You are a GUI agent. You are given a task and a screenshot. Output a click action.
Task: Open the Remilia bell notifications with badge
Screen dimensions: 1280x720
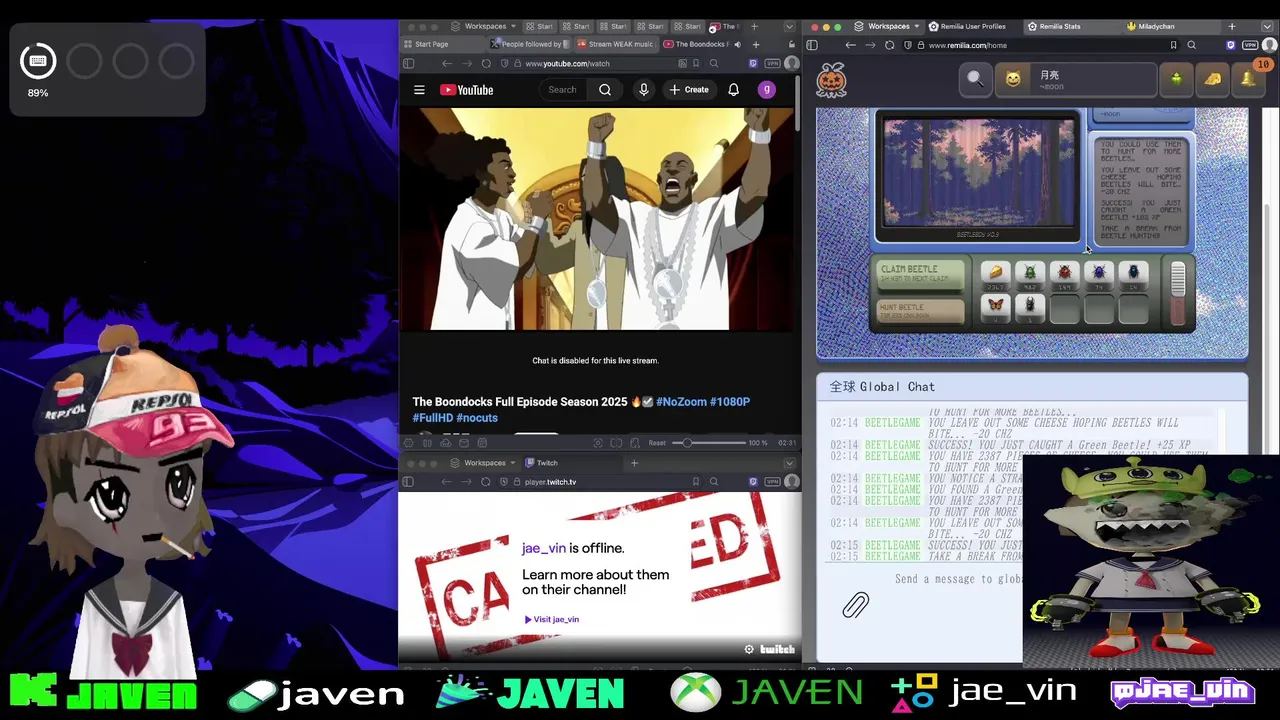[1250, 78]
